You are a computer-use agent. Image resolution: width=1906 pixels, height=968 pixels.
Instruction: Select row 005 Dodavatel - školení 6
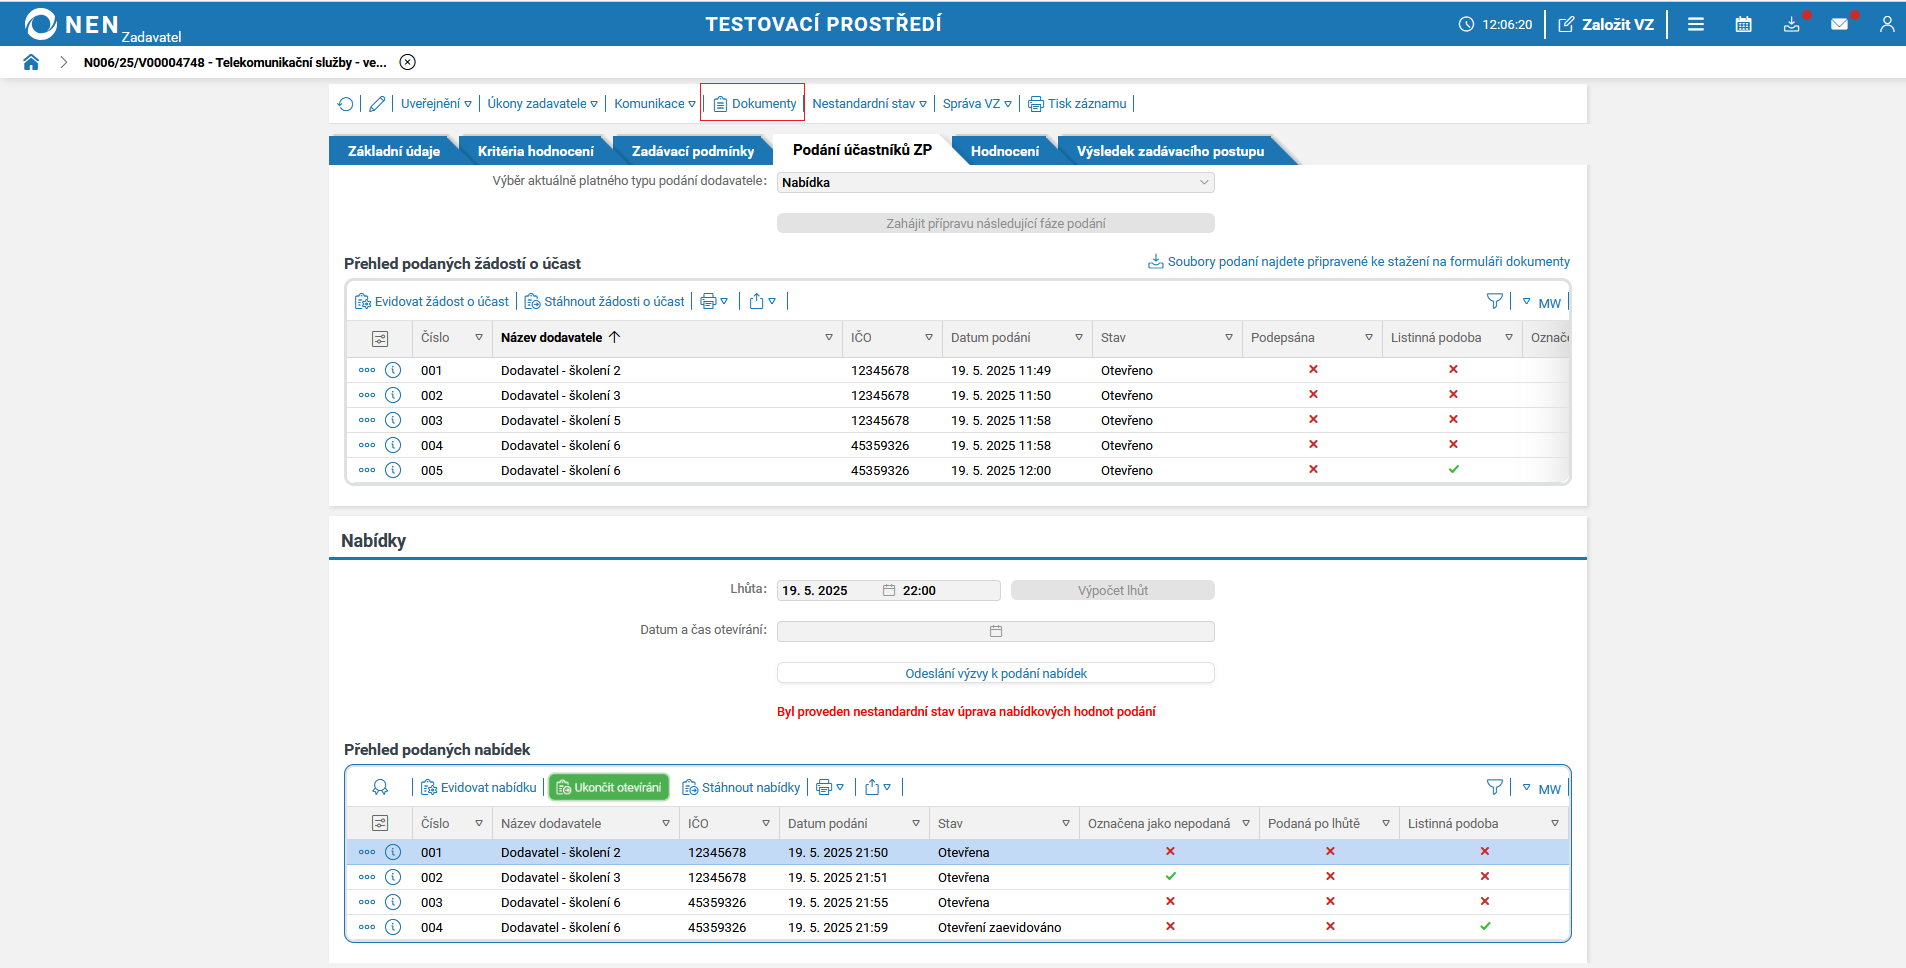point(560,470)
